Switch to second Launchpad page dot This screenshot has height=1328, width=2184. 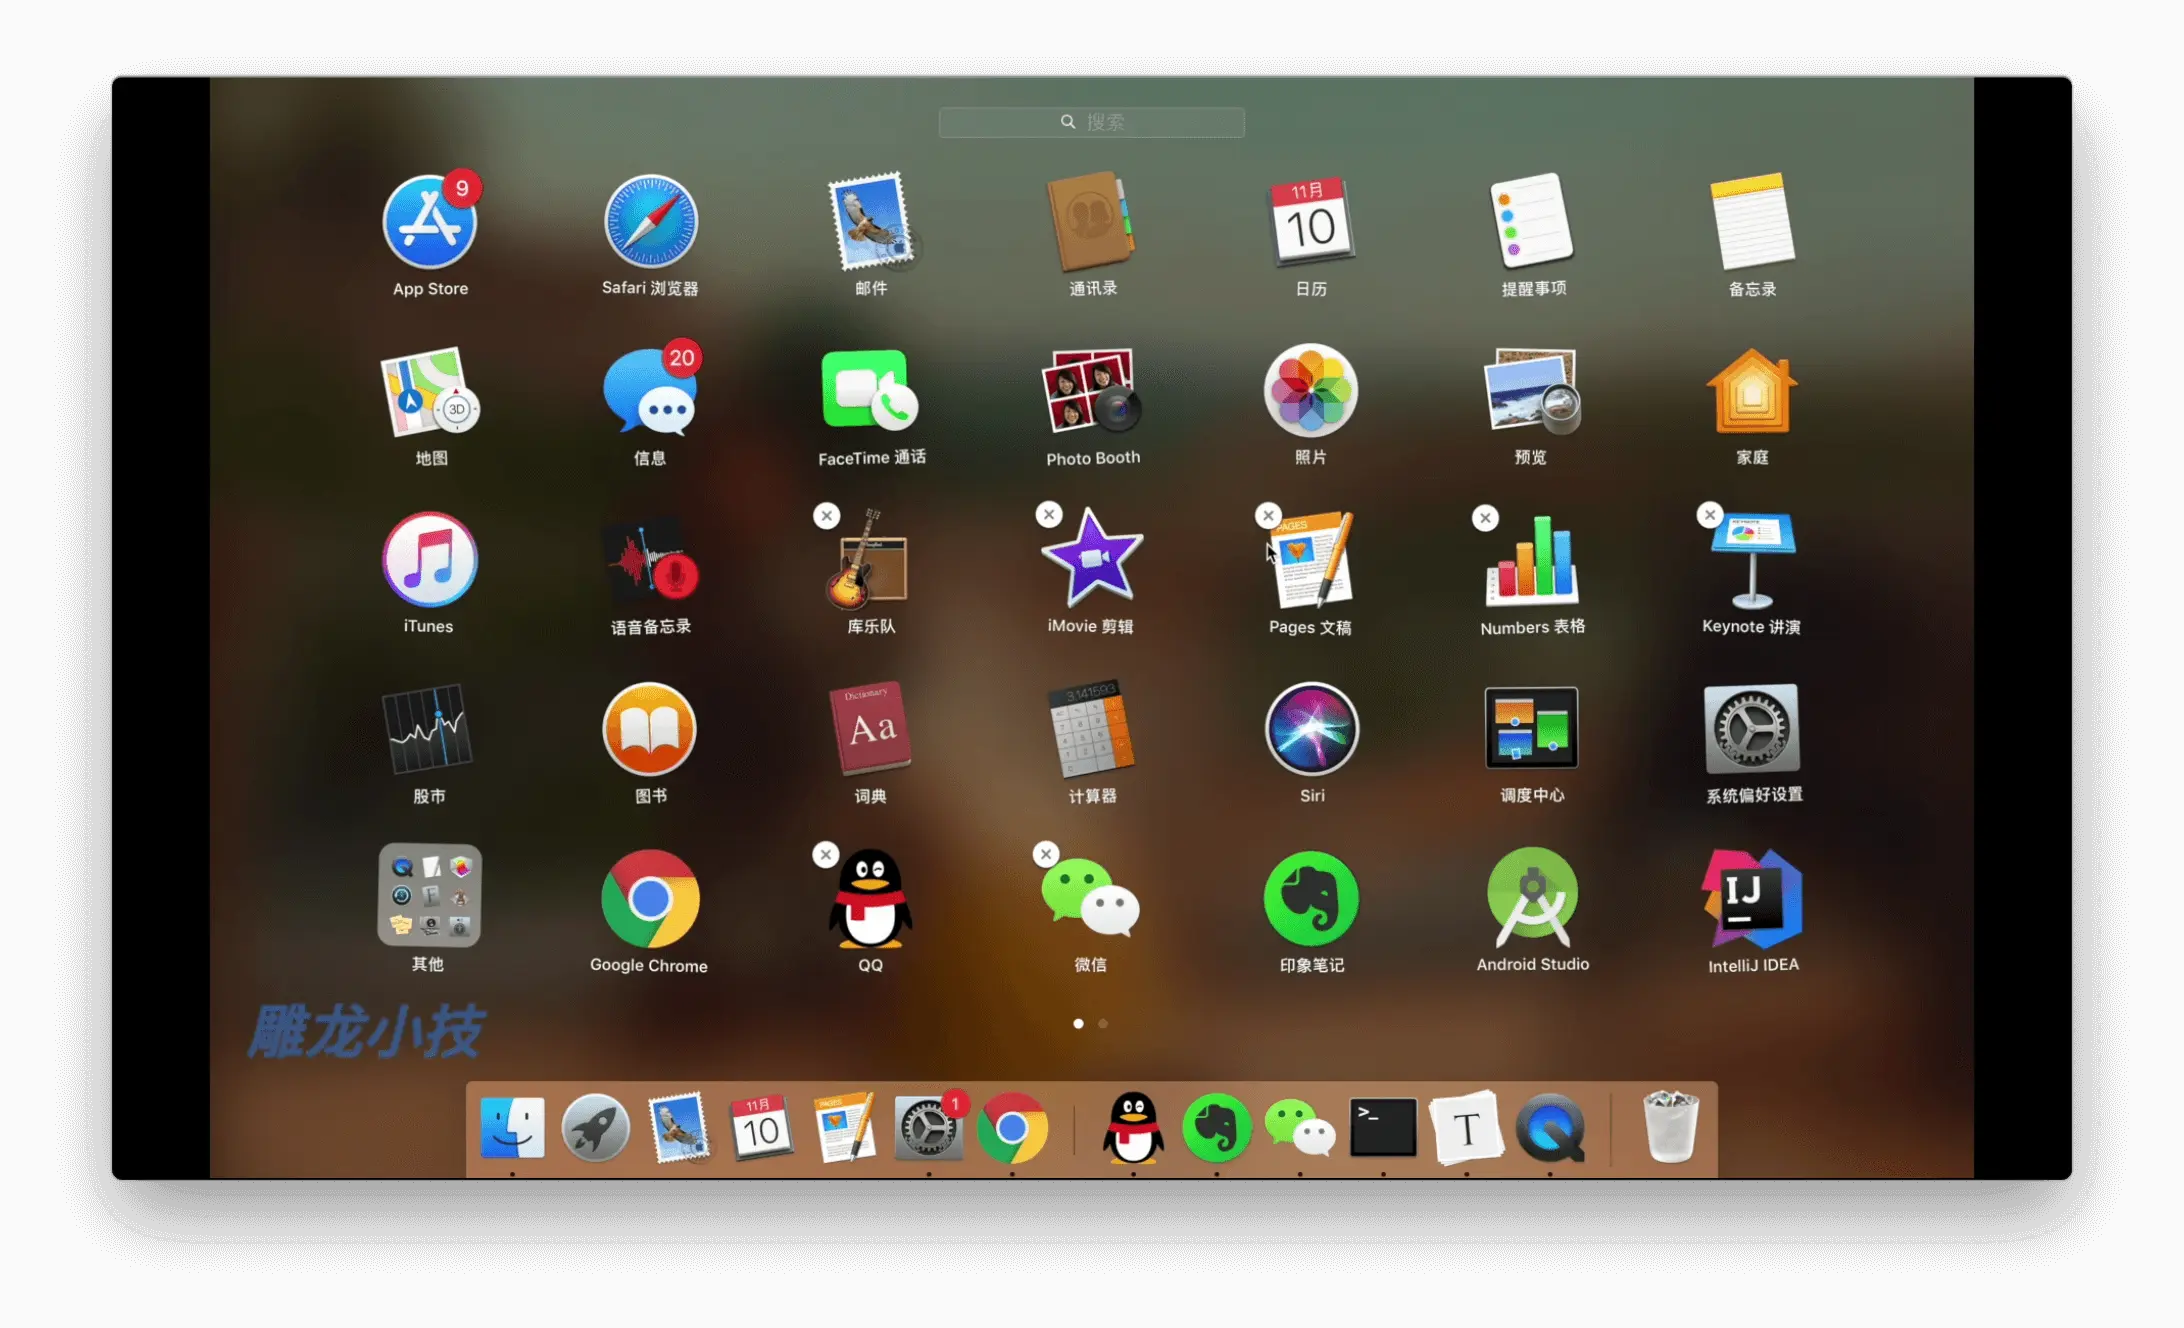1102,1023
